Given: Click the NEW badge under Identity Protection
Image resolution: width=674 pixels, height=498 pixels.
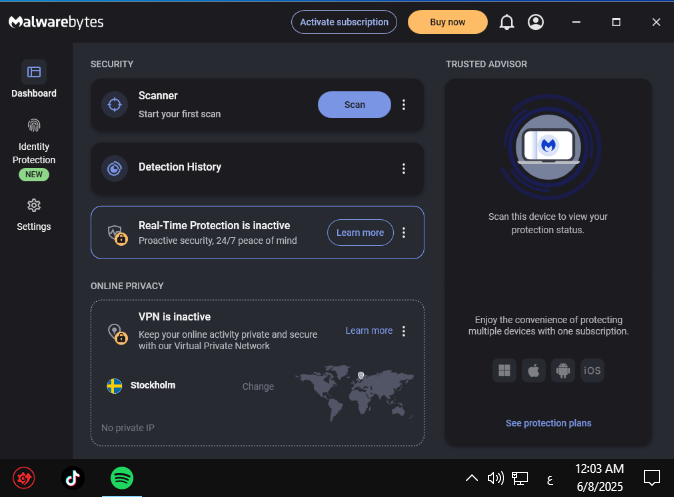Looking at the screenshot, I should [x=34, y=174].
